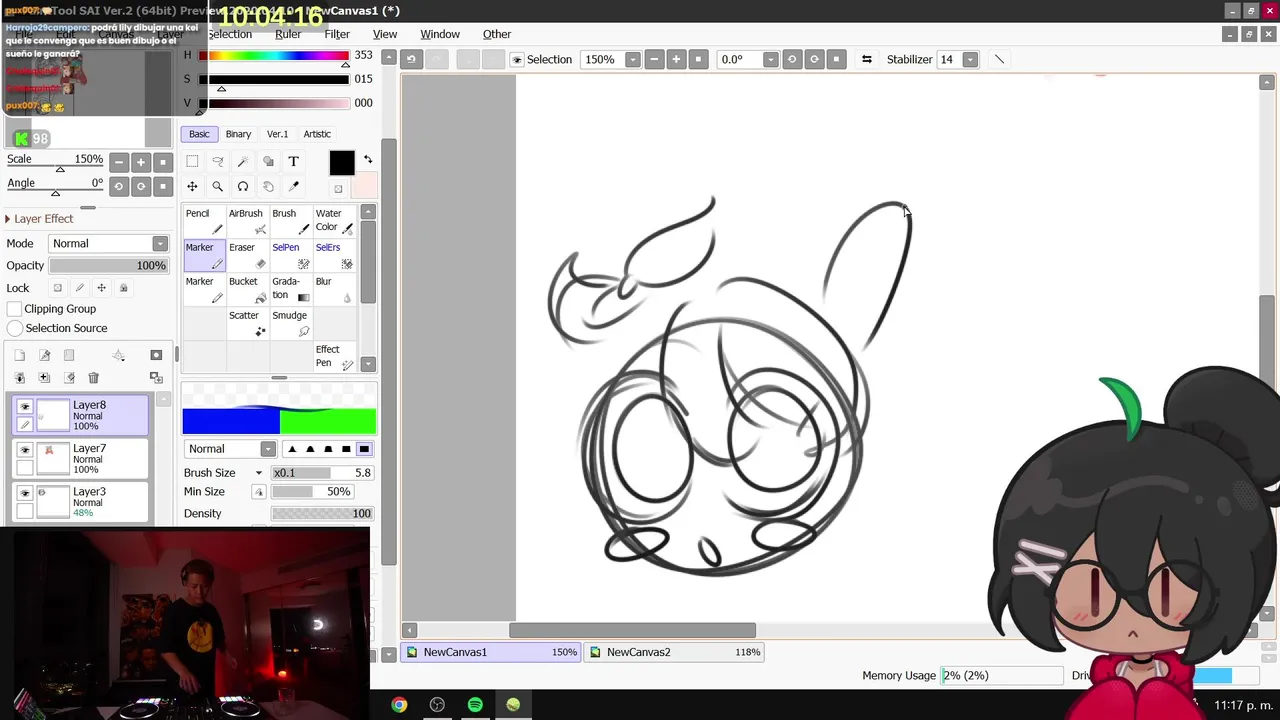This screenshot has width=1280, height=720.
Task: Choose the SelPen tool
Action: click(291, 255)
